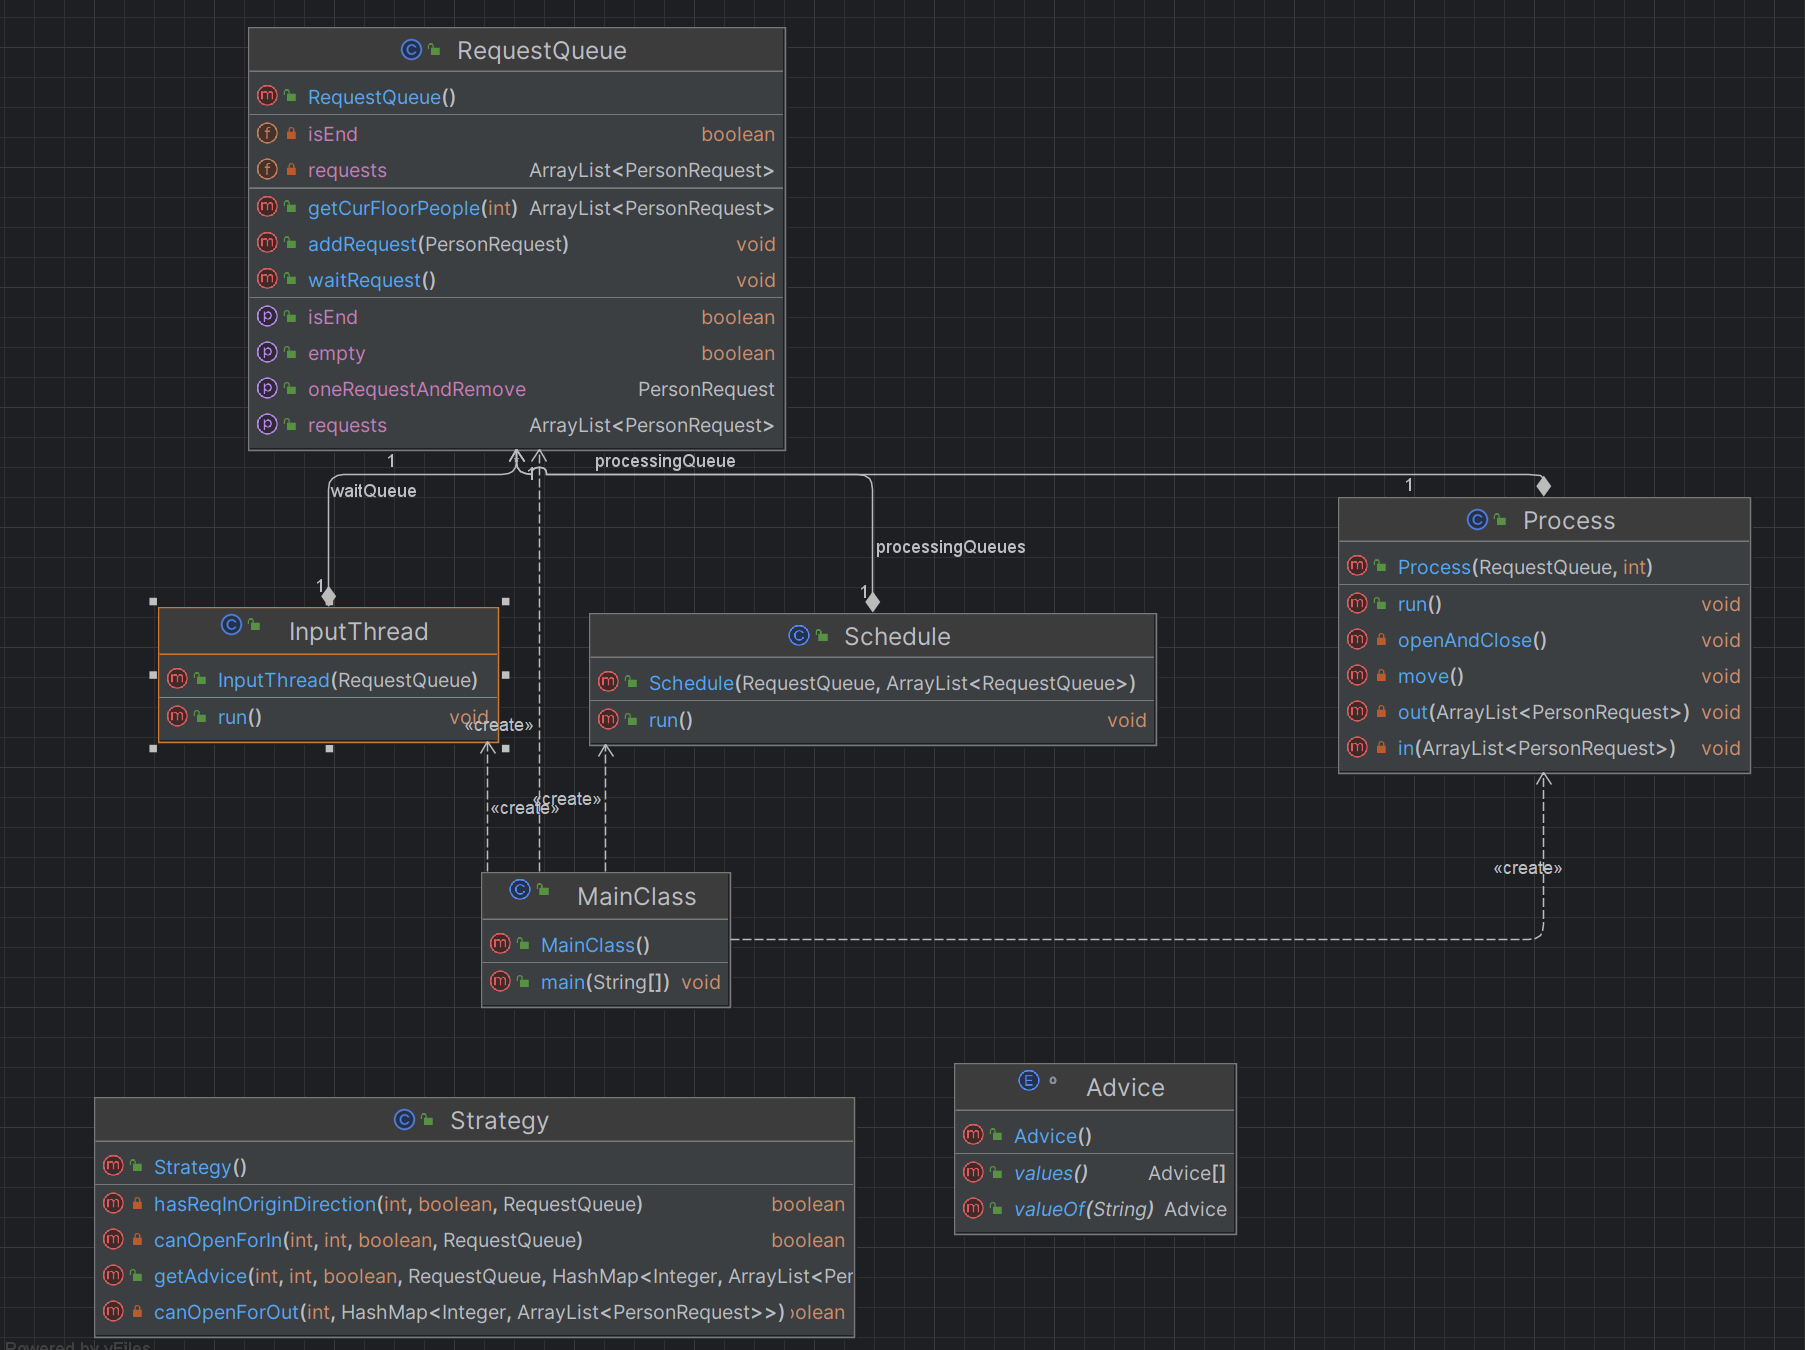Click the lock icon beside openAndClose()
The image size is (1805, 1350).
point(1381,639)
